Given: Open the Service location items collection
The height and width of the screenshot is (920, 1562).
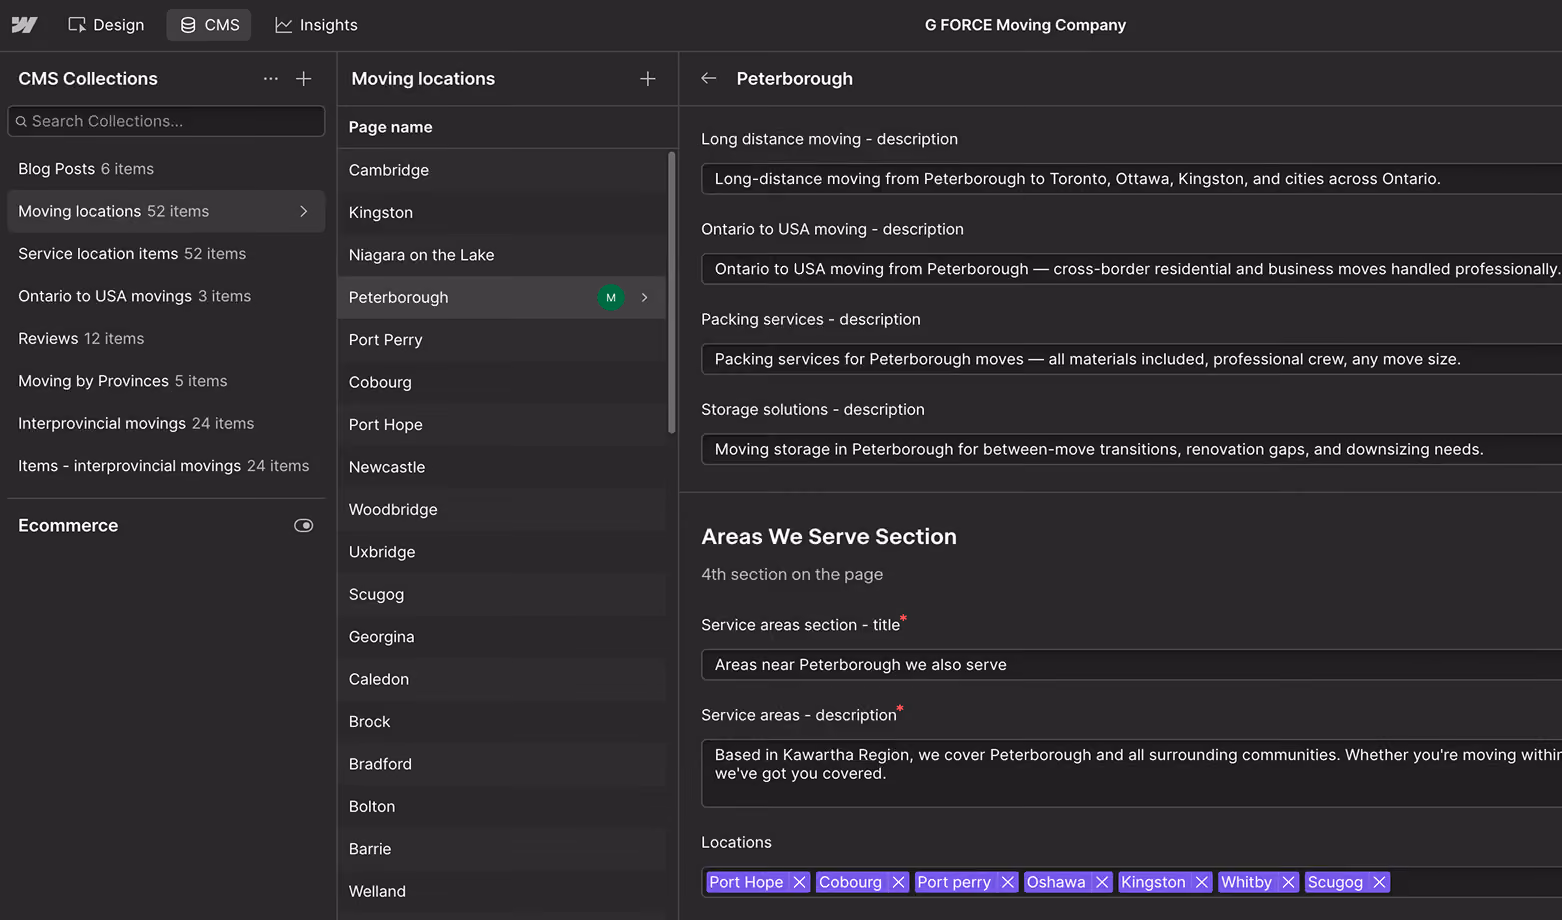Looking at the screenshot, I should point(166,254).
